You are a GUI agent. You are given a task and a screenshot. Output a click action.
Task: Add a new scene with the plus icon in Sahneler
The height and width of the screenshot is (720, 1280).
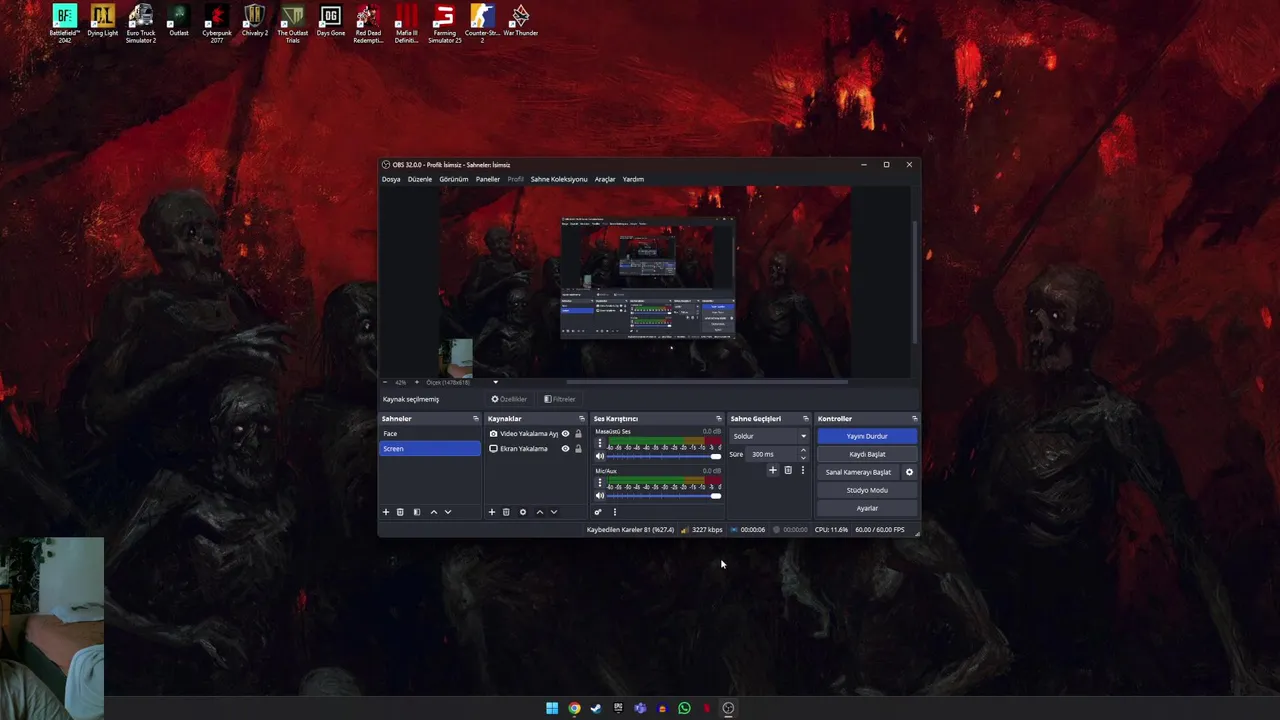coord(386,512)
